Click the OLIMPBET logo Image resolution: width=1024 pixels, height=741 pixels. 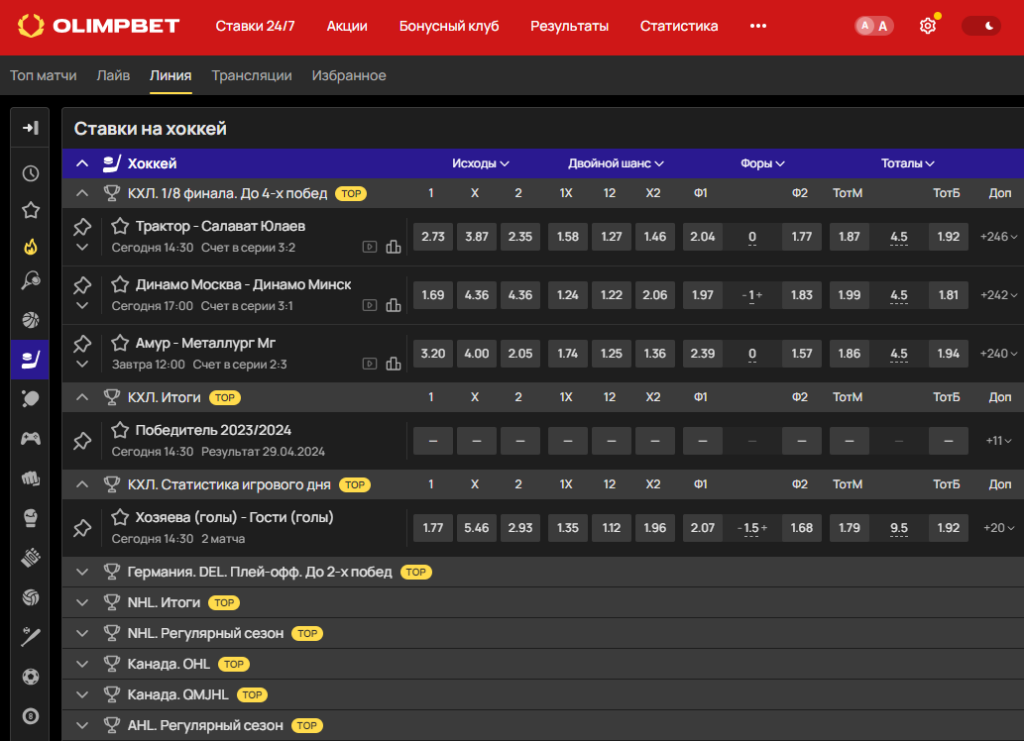point(98,26)
